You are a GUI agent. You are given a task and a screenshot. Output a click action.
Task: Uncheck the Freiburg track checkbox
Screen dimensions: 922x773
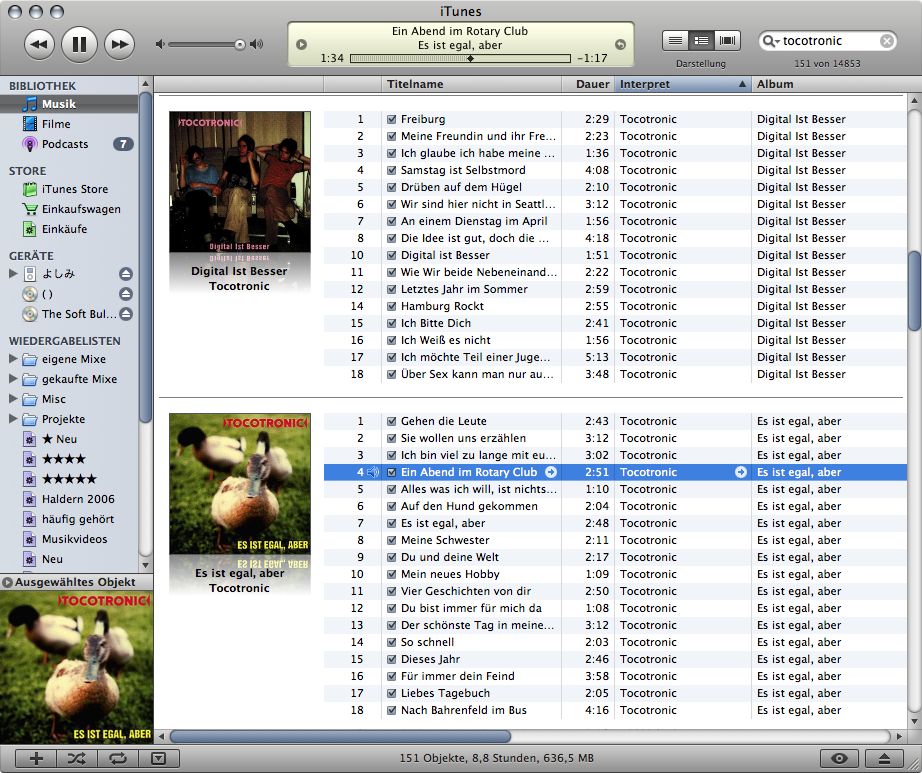pos(392,119)
